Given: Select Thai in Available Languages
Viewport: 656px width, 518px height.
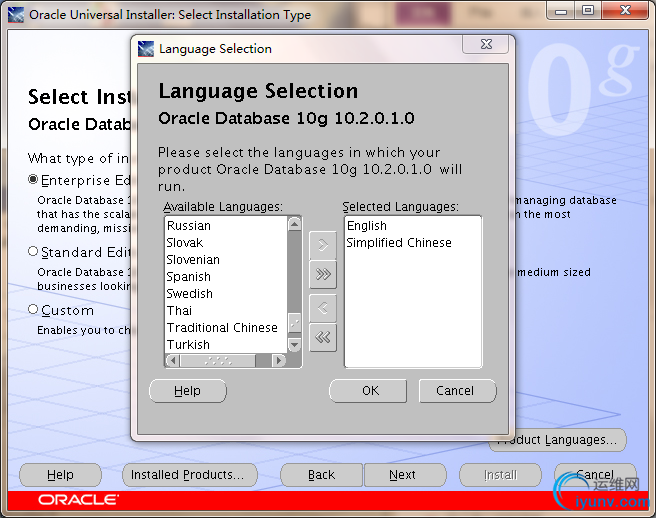Looking at the screenshot, I should click(x=226, y=310).
